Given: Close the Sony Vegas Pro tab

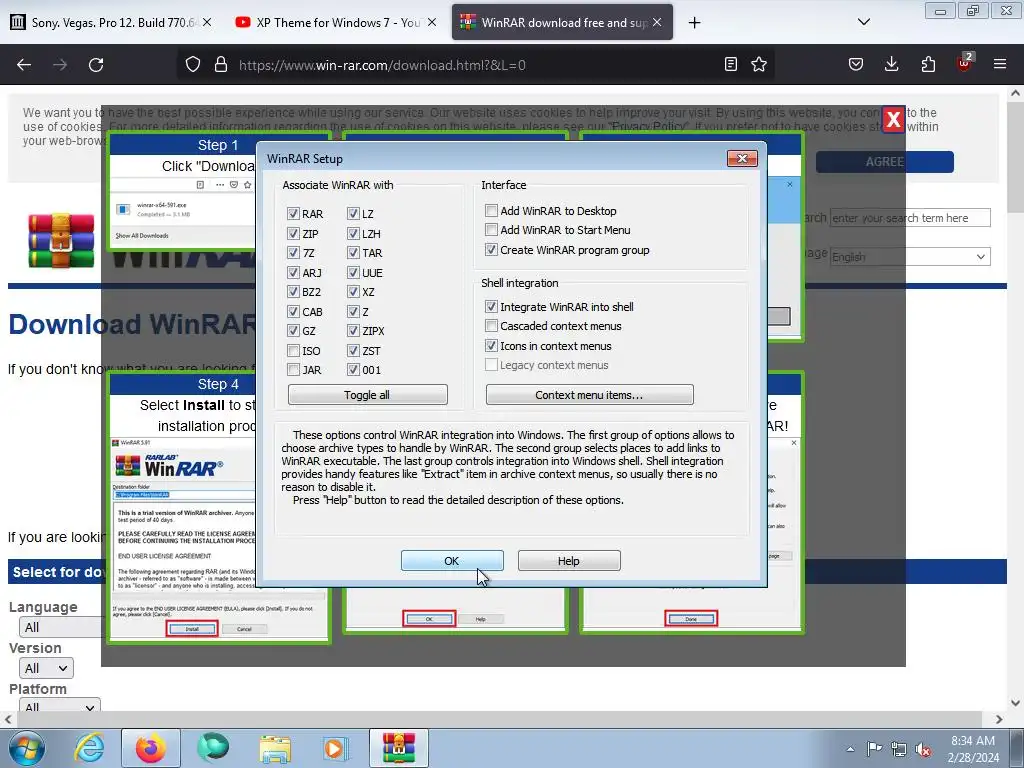Looking at the screenshot, I should (207, 22).
